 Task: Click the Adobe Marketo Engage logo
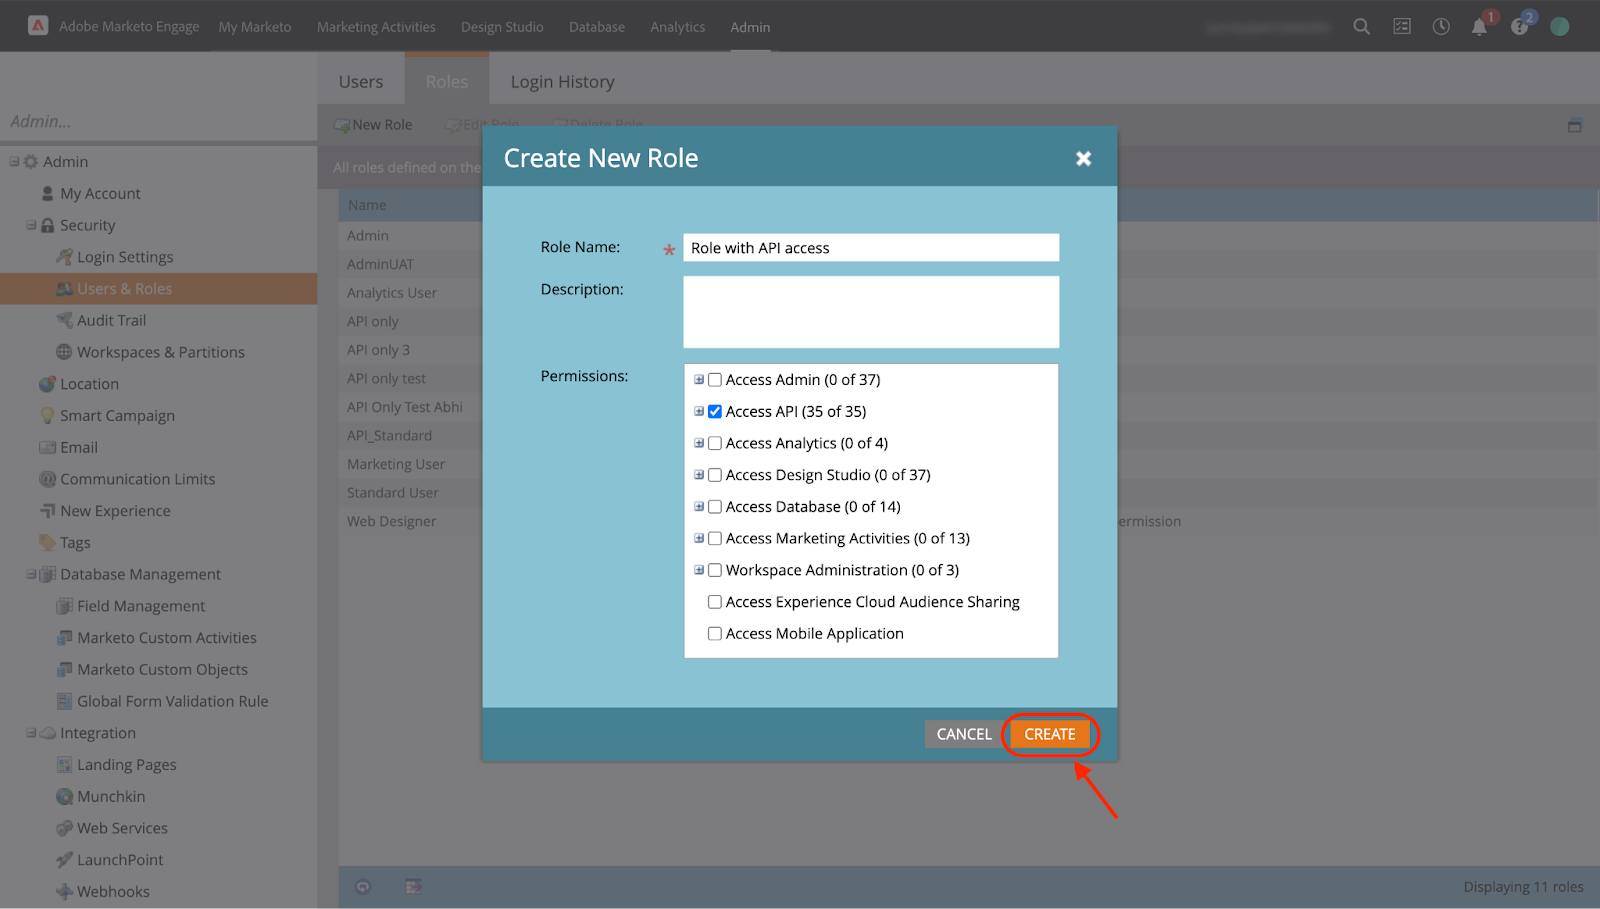(x=38, y=26)
